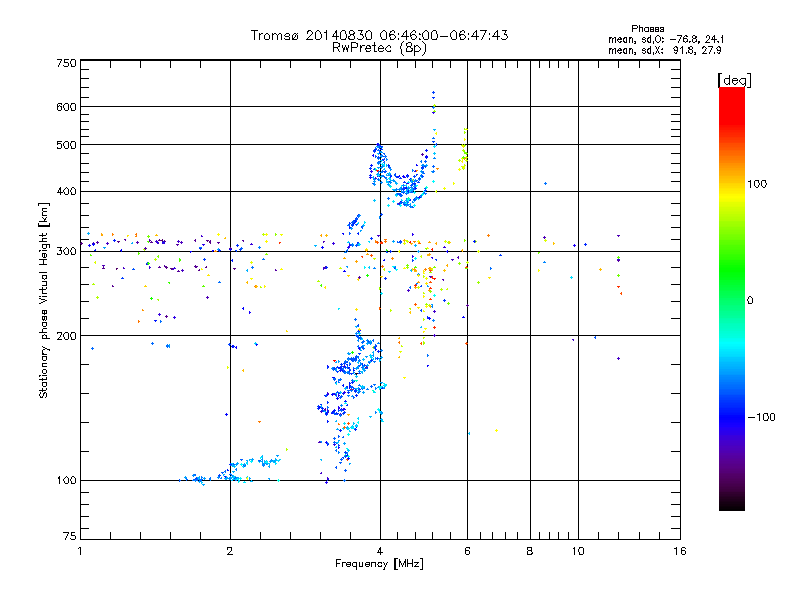Viewport: 800px width, 600px height.
Task: Click the y-axis tick label '300'
Action: click(66, 252)
